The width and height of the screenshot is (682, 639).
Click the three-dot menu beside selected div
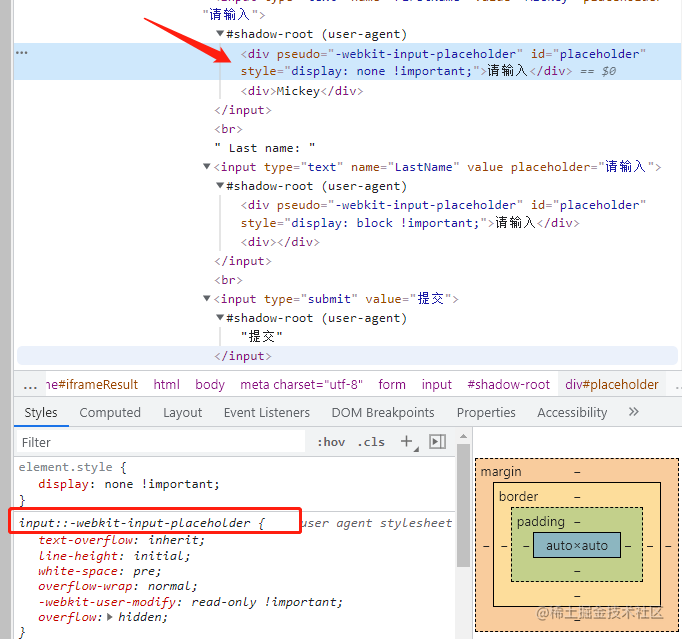[x=21, y=53]
